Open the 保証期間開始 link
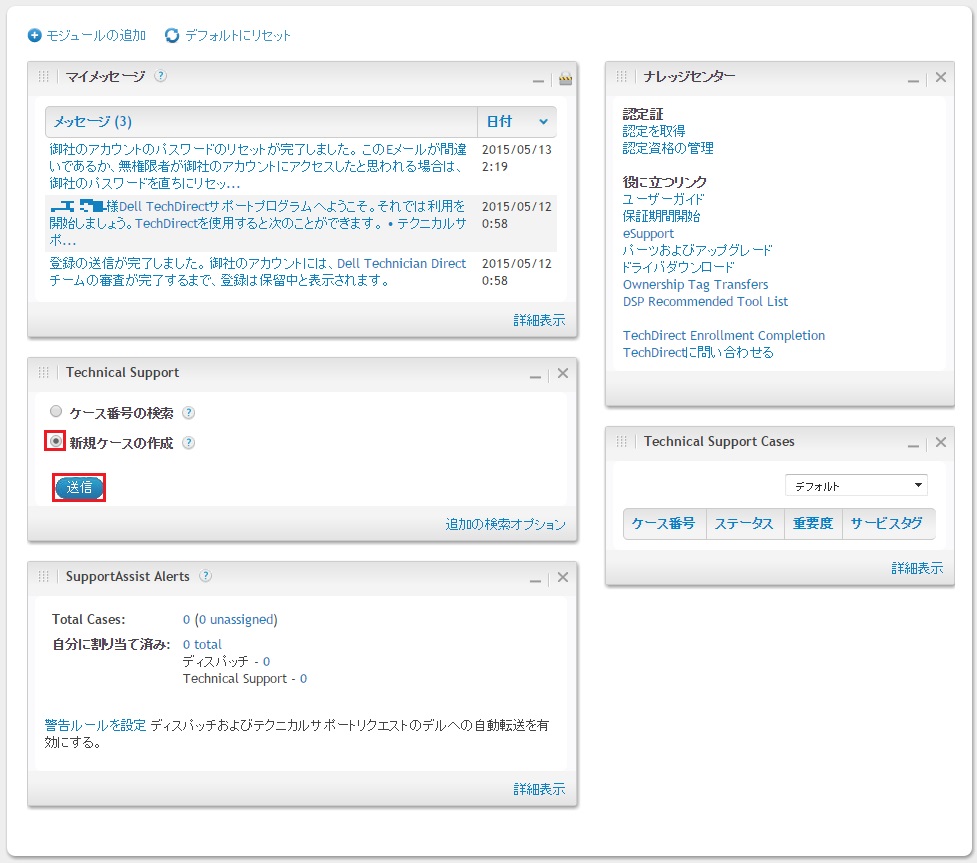 [661, 216]
